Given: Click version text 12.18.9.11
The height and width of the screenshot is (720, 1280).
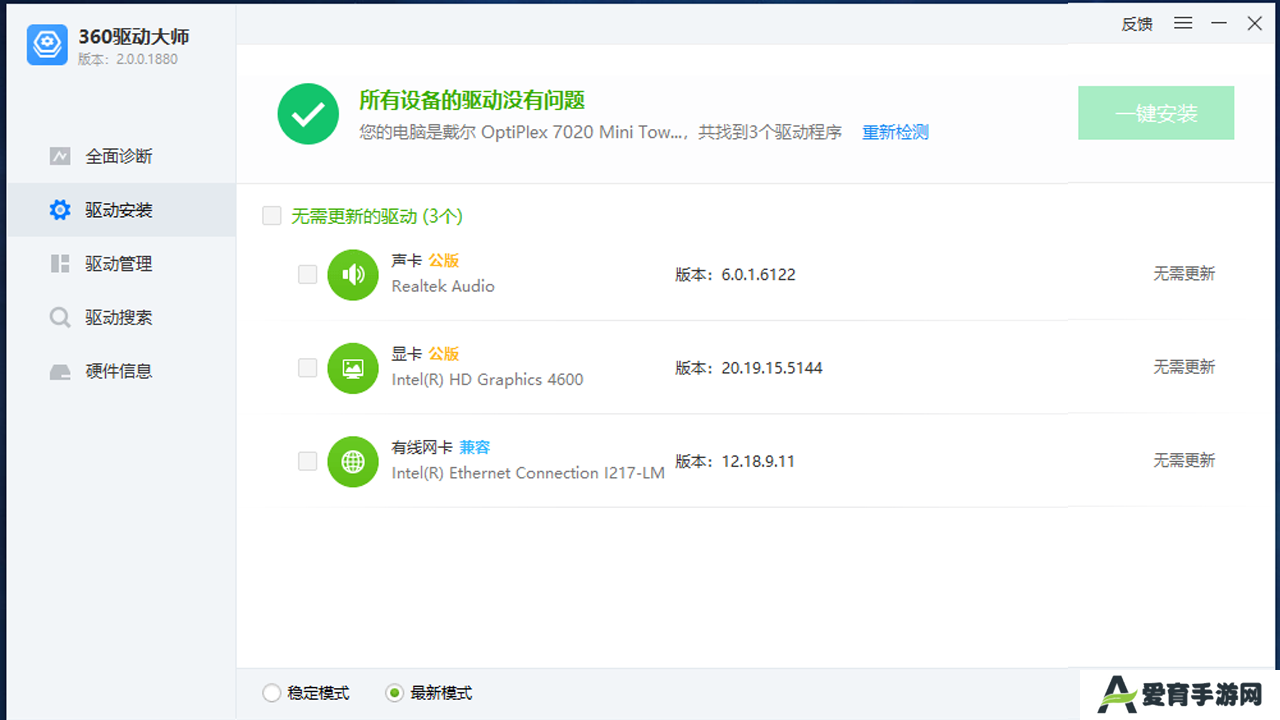Looking at the screenshot, I should click(758, 462).
